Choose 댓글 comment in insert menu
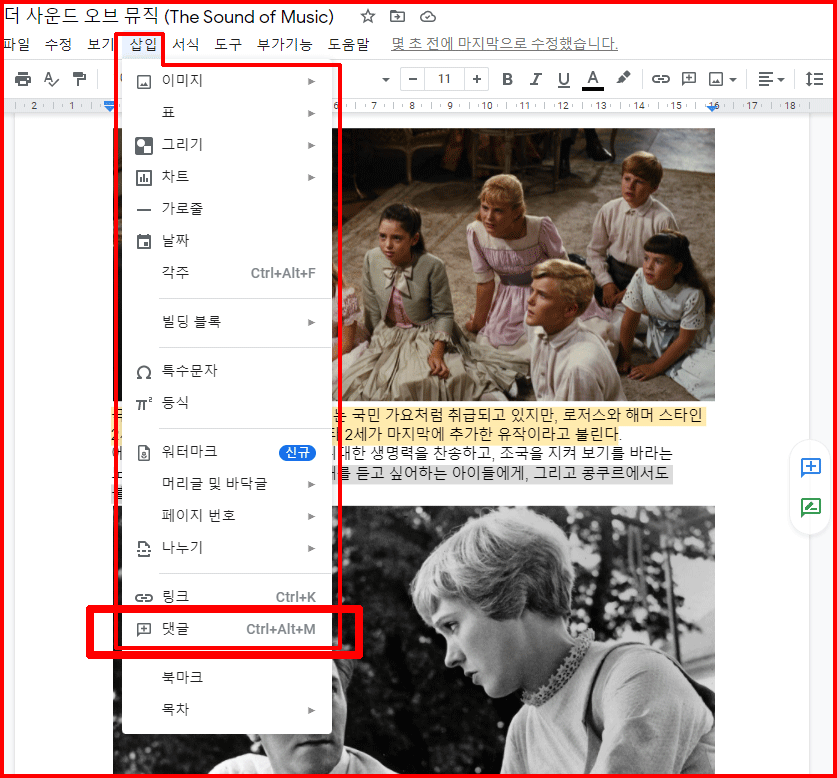This screenshot has height=778, width=837. (227, 629)
